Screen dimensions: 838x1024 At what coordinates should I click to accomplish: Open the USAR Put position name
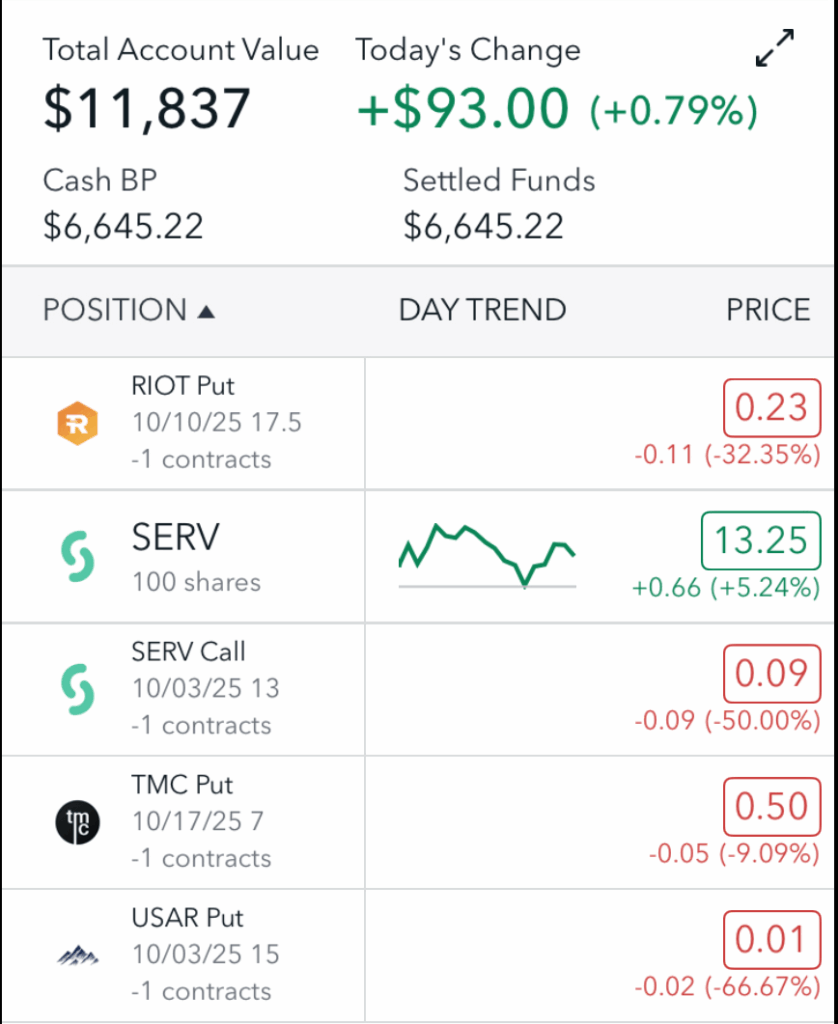[187, 917]
